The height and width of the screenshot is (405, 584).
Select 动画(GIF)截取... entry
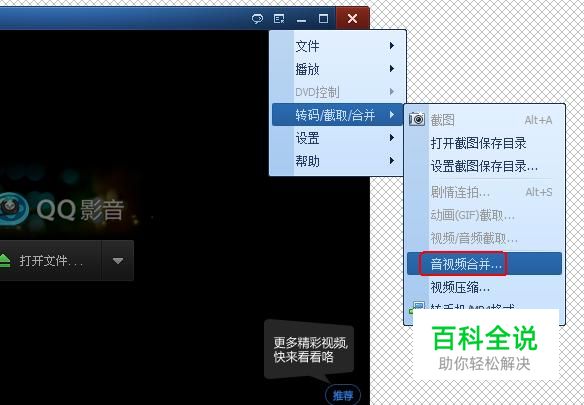coord(484,215)
